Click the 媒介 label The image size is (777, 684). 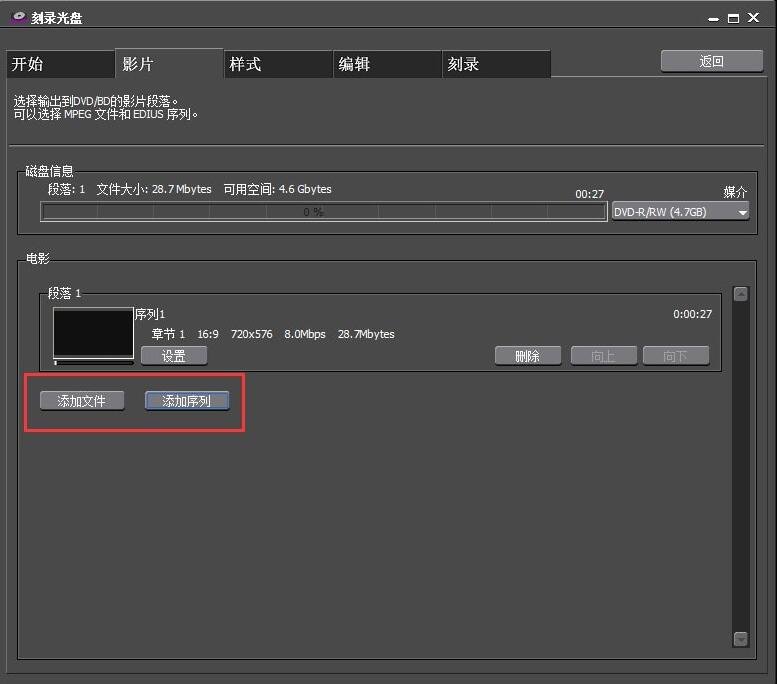[735, 192]
